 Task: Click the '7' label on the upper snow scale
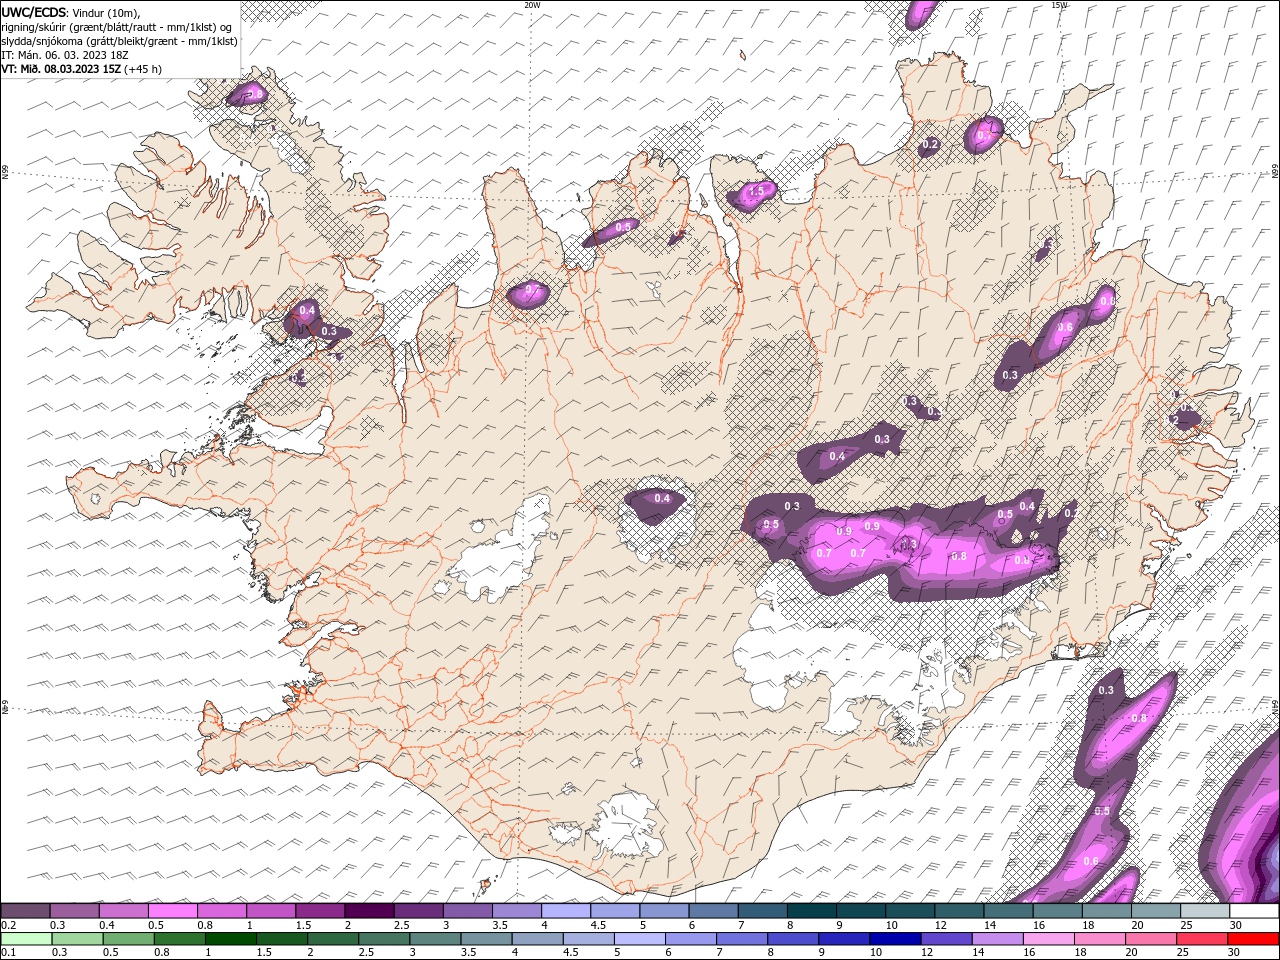pyautogui.click(x=740, y=925)
